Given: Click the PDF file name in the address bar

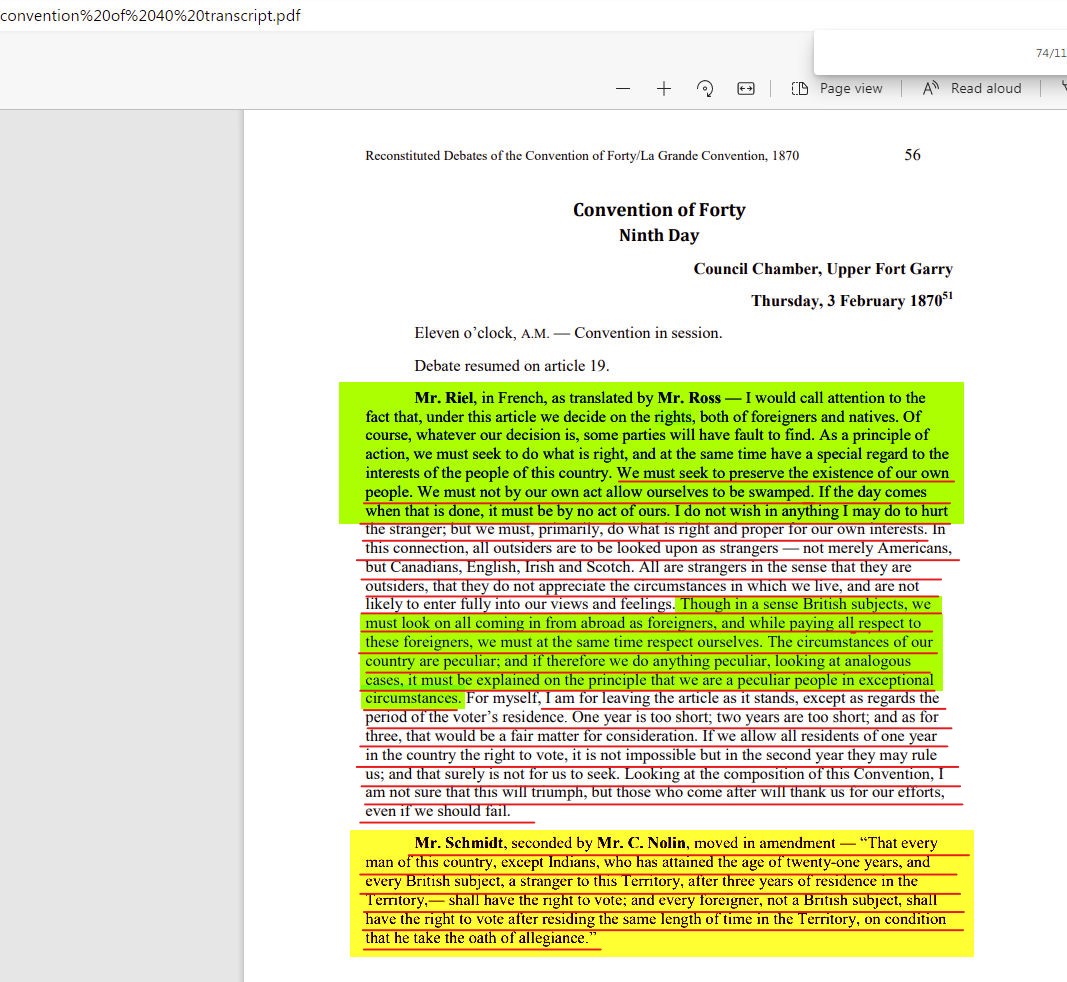Looking at the screenshot, I should pyautogui.click(x=150, y=16).
